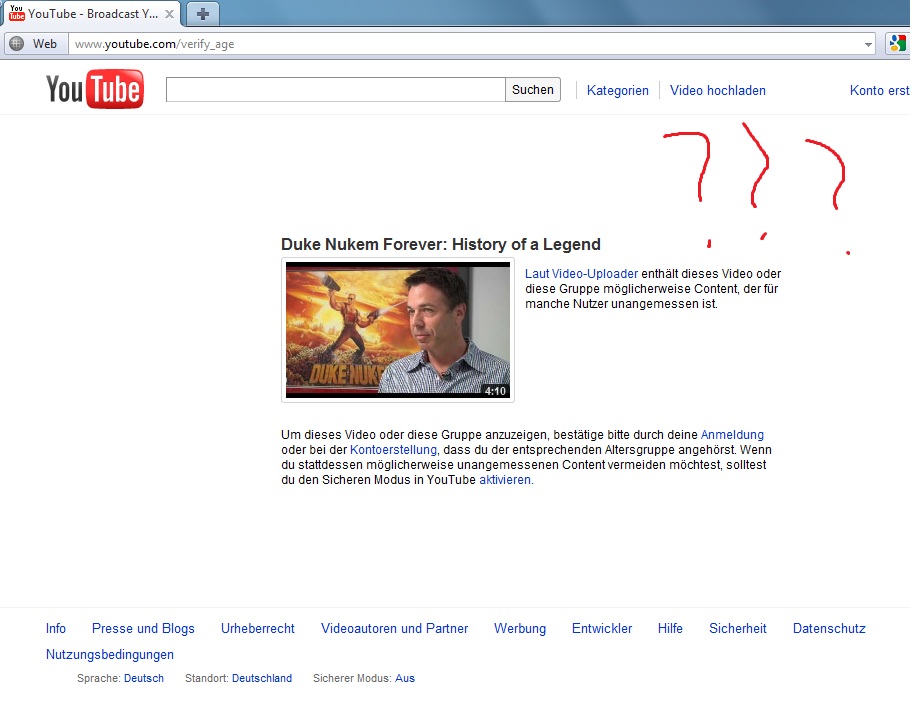Open a new browser tab with plus button
Image resolution: width=912 pixels, height=715 pixels.
(x=203, y=14)
